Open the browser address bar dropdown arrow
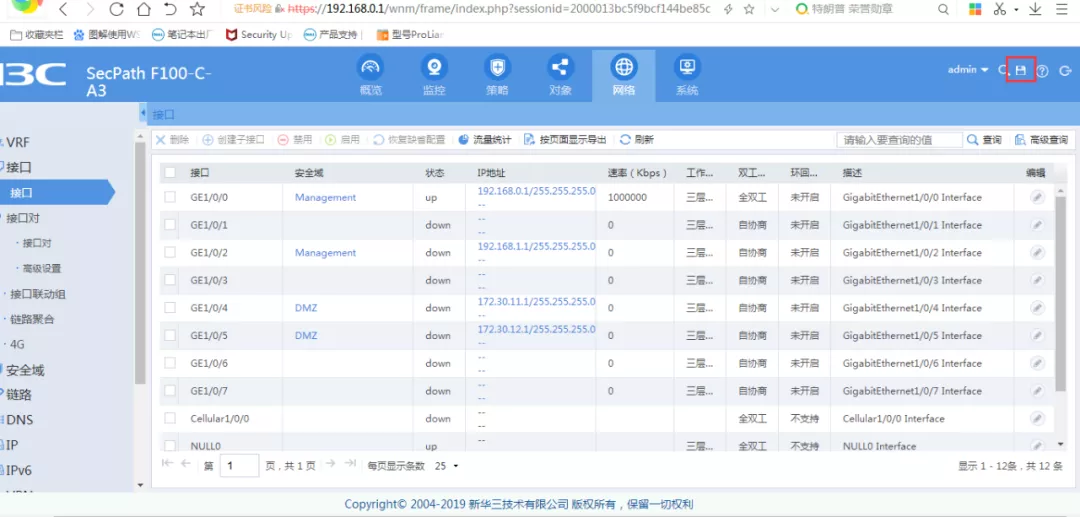This screenshot has height=517, width=1080. tap(775, 9)
